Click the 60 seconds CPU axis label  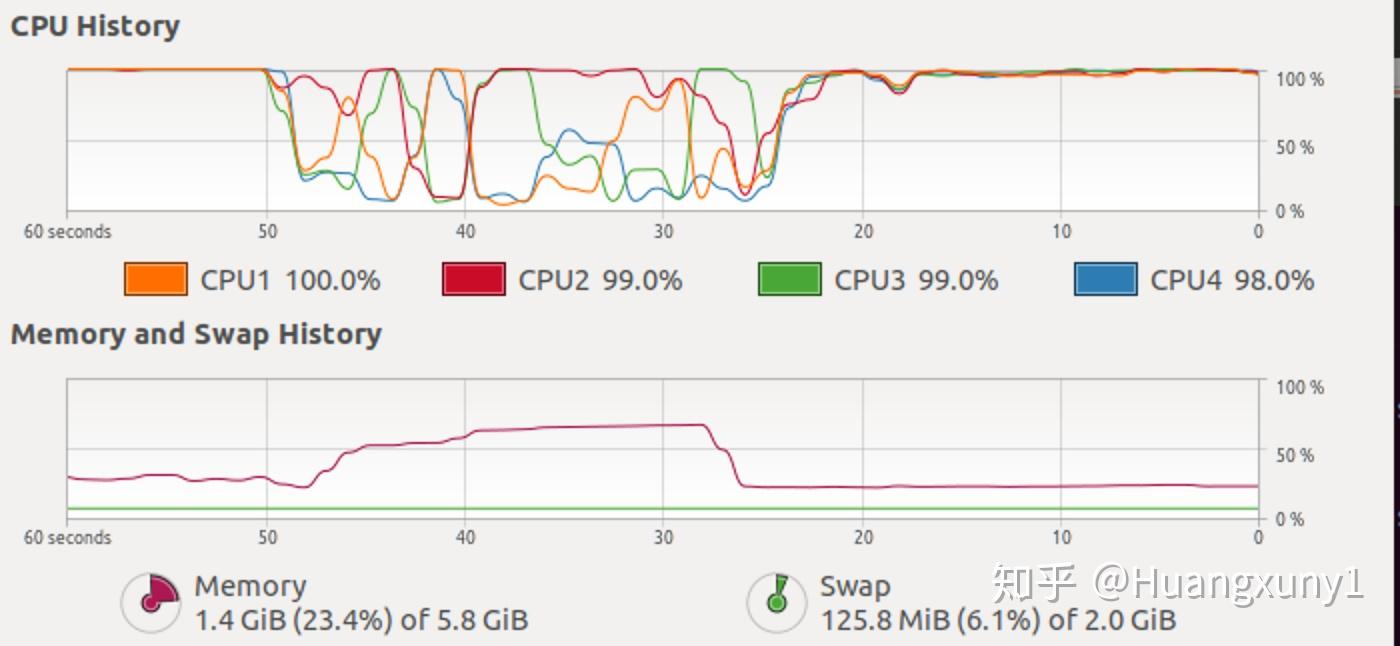point(68,232)
